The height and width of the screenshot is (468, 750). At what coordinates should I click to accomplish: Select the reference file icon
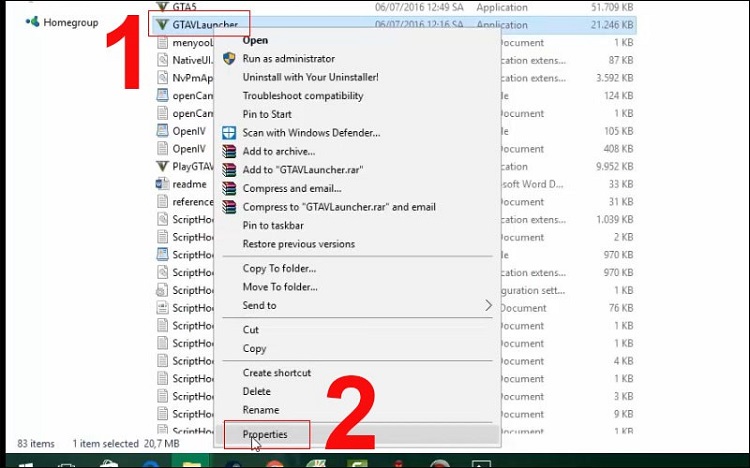163,201
